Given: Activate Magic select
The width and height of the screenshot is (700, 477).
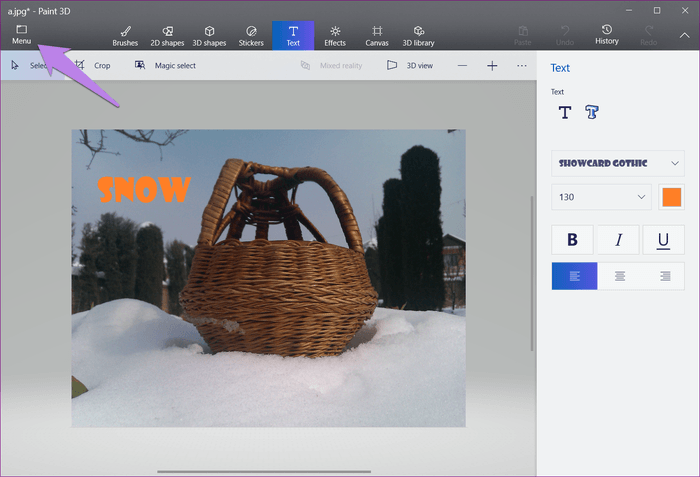Looking at the screenshot, I should pyautogui.click(x=166, y=66).
